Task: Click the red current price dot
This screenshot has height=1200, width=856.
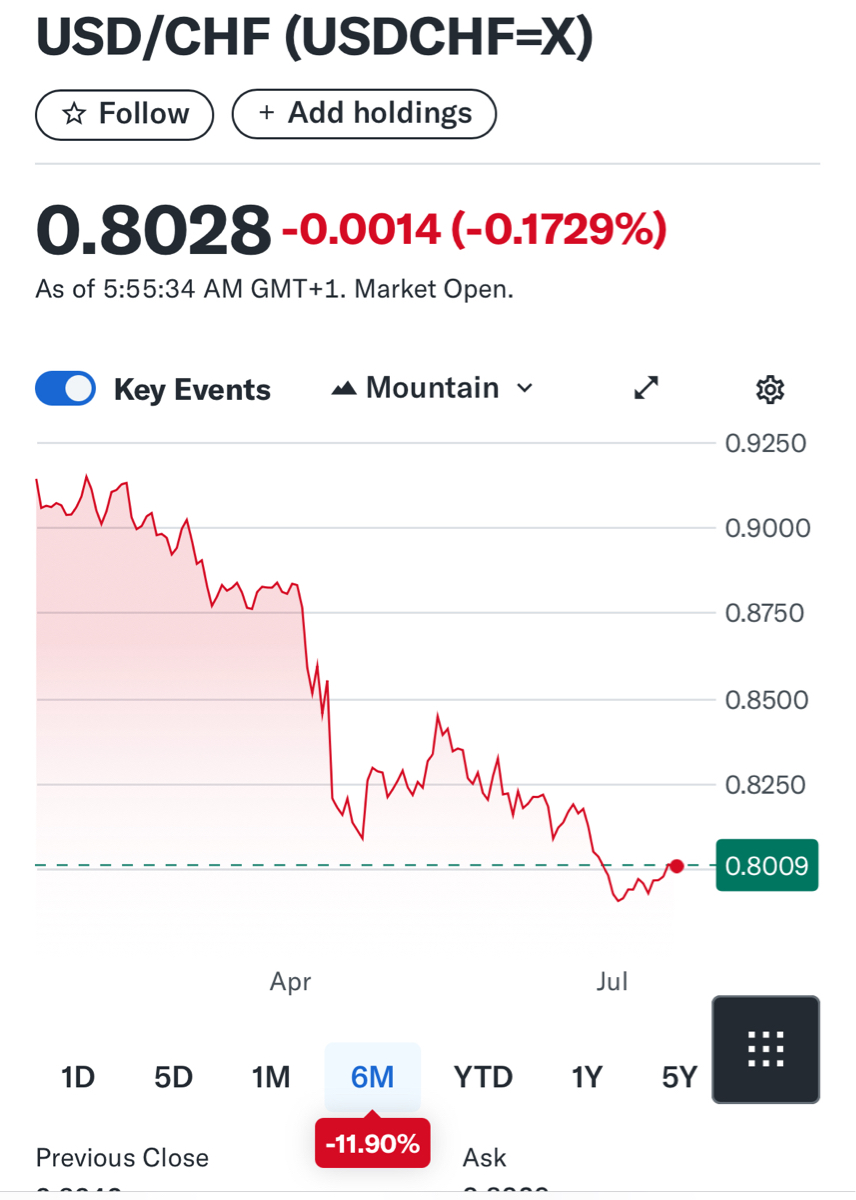Action: (677, 866)
